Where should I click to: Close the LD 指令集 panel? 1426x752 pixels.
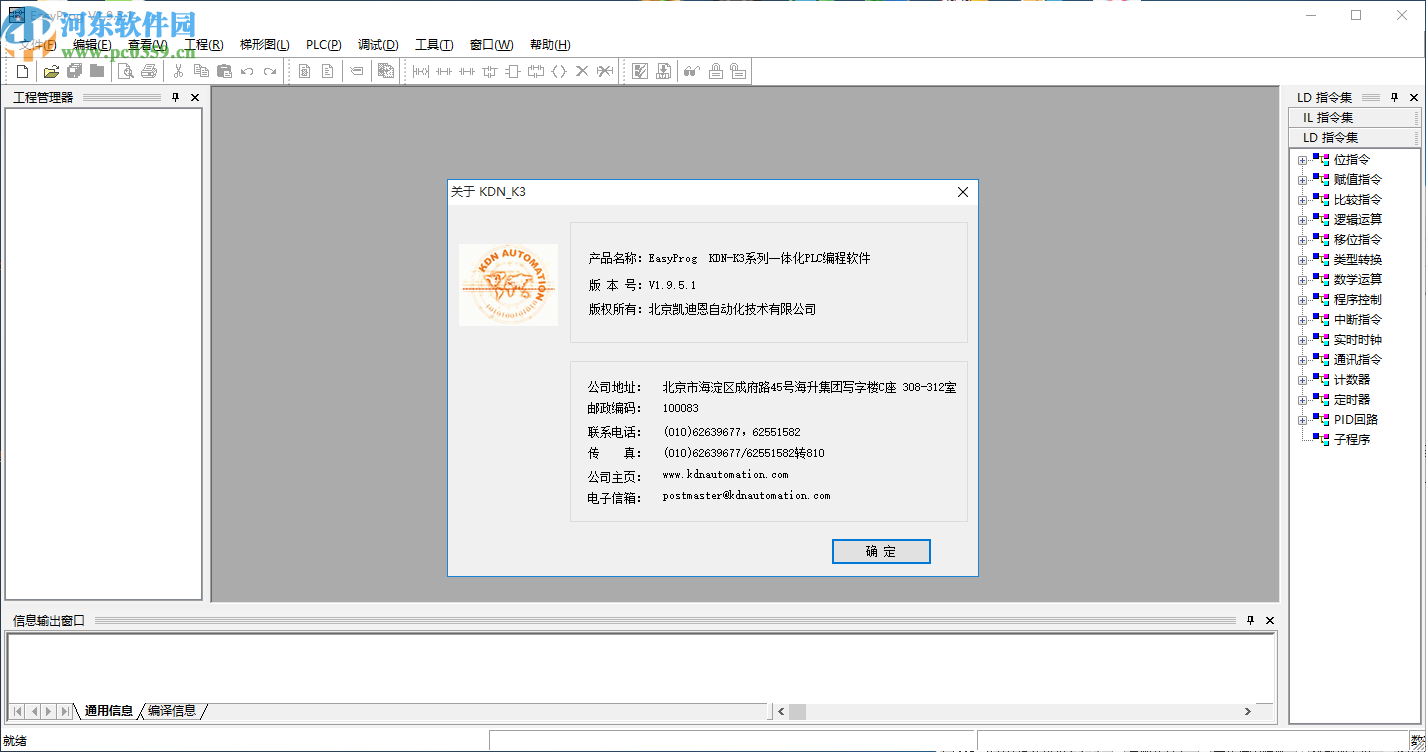pyautogui.click(x=1414, y=97)
